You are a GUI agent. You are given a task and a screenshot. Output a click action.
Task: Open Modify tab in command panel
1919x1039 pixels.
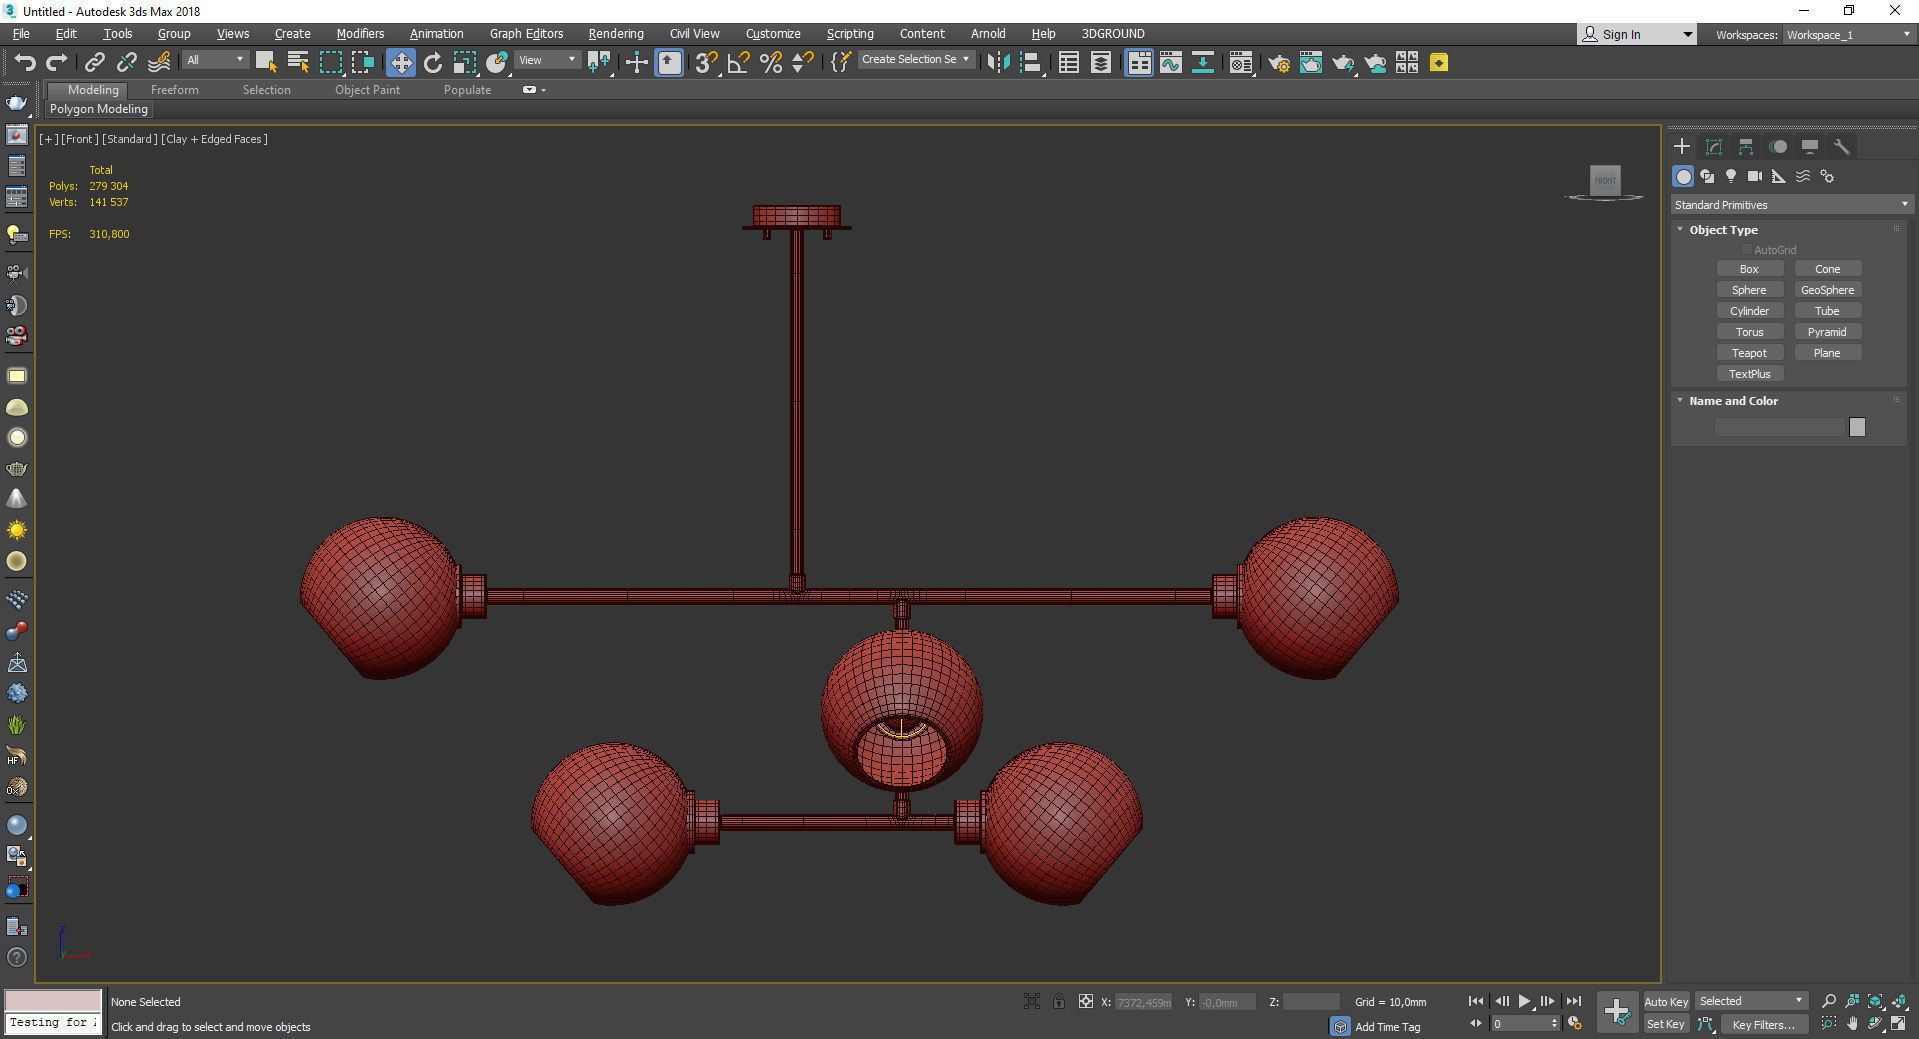pos(1714,147)
